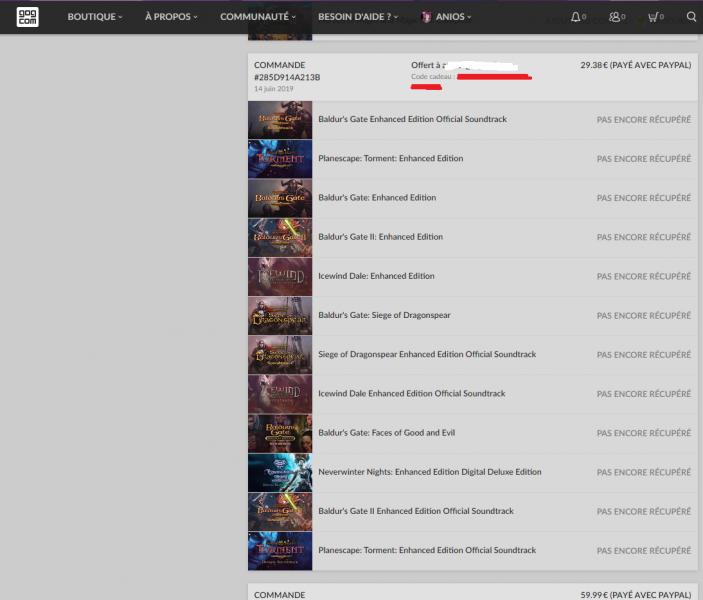Screen dimensions: 703x600
Task: Open Baldur's Gate II: Enhanced Edition thumbnail
Action: pos(280,237)
